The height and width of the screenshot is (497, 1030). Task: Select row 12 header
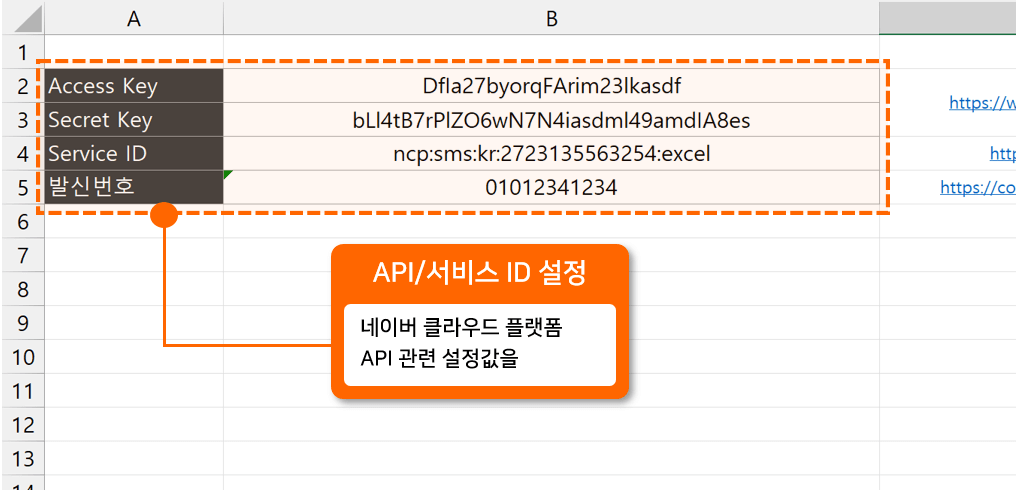[x=23, y=425]
